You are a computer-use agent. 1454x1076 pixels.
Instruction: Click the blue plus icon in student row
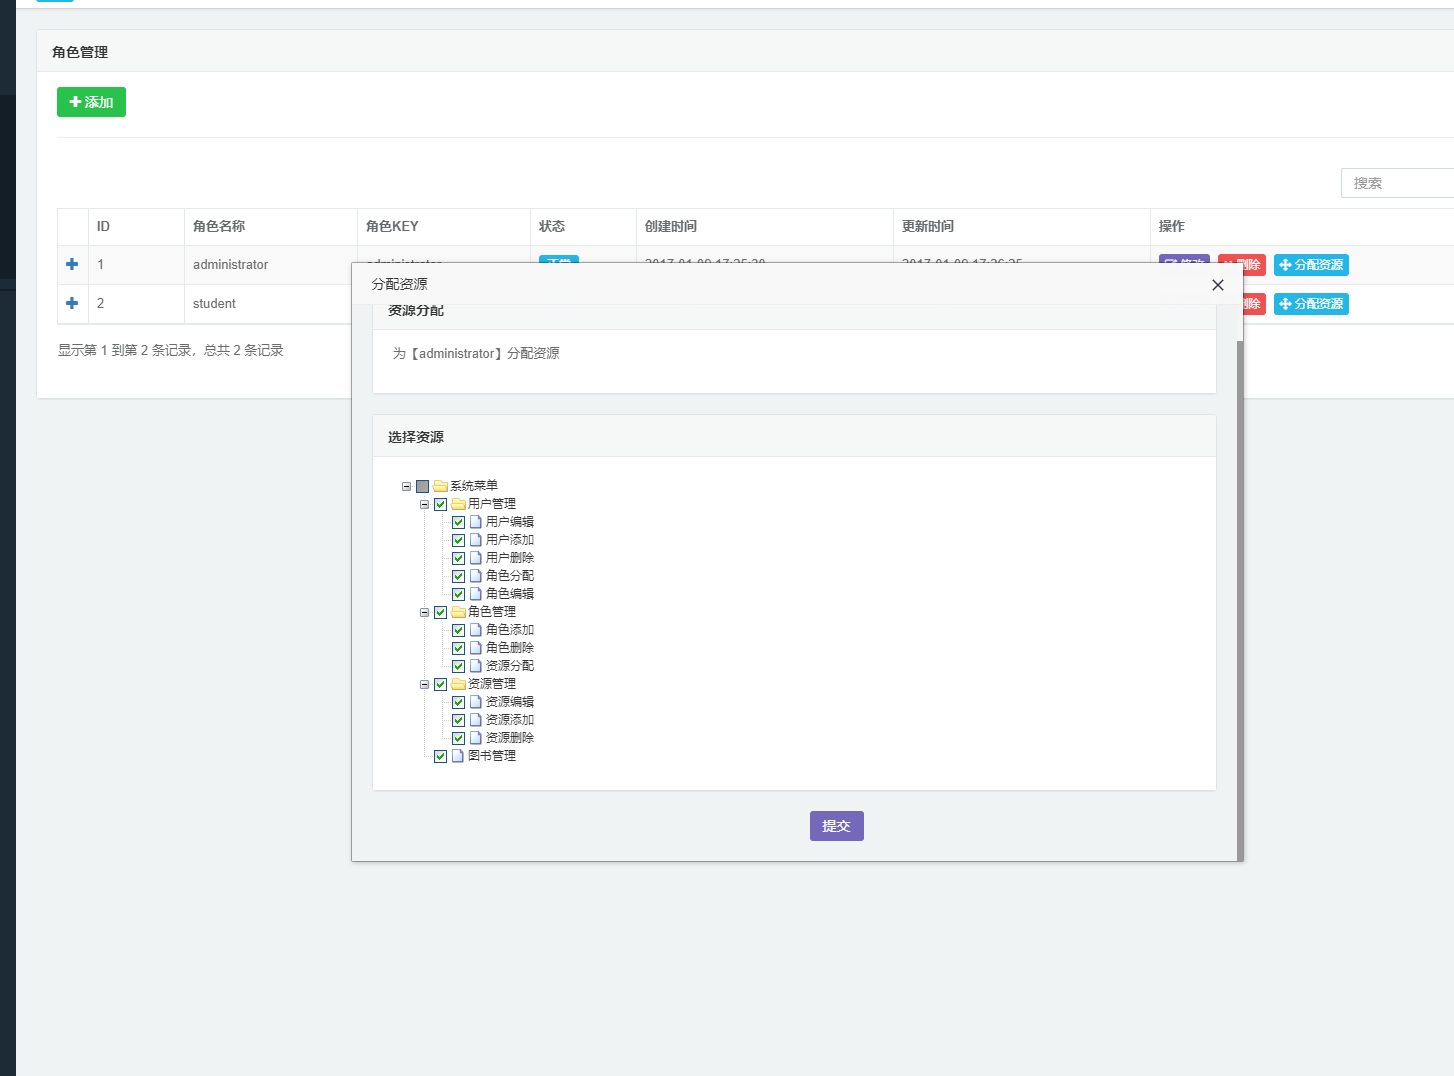click(x=72, y=303)
